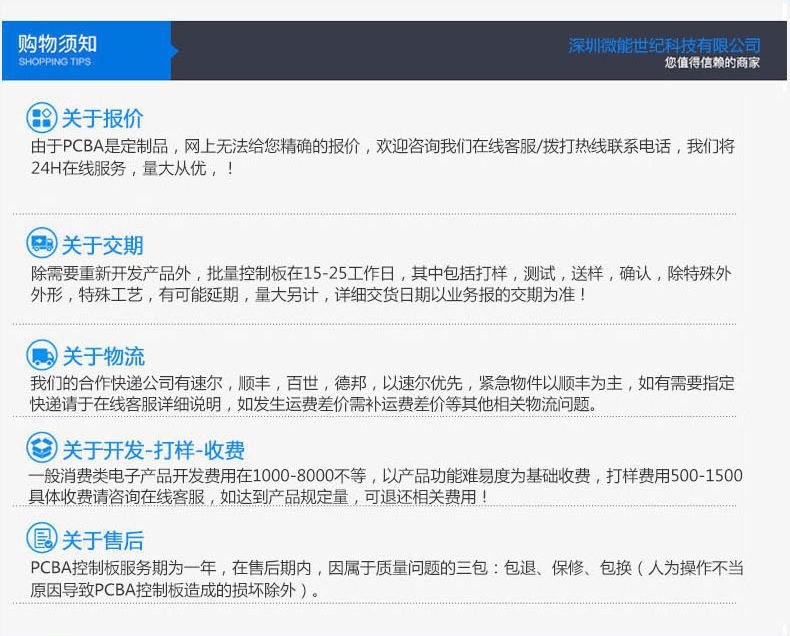Select the 关于报价 heading
The height and width of the screenshot is (636, 790).
pyautogui.click(x=102, y=119)
